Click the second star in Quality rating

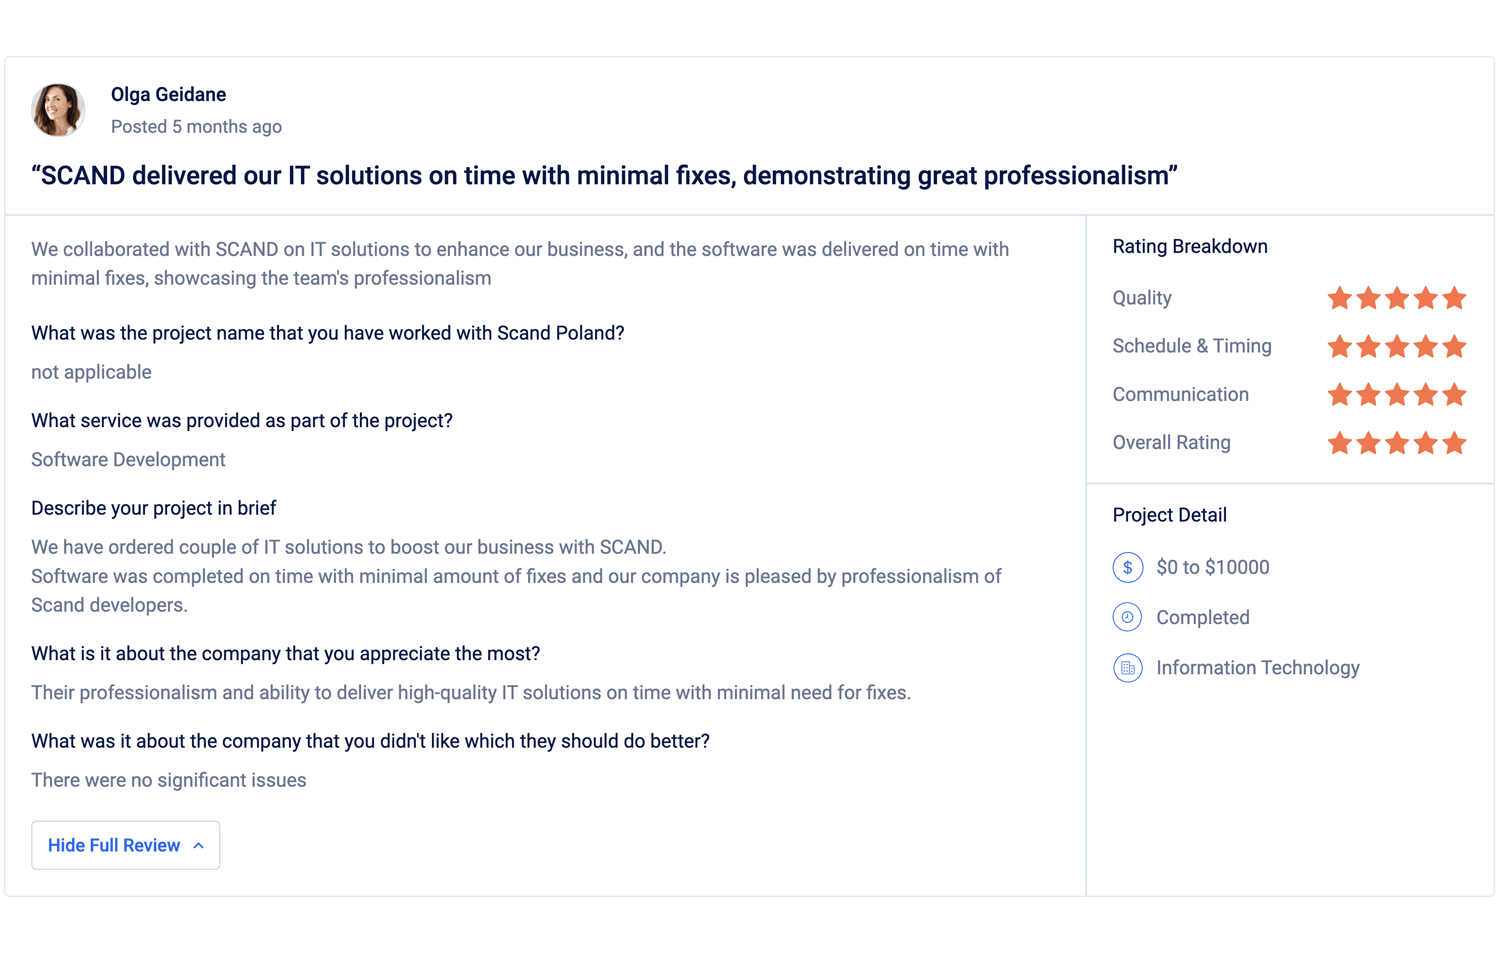pos(1368,298)
